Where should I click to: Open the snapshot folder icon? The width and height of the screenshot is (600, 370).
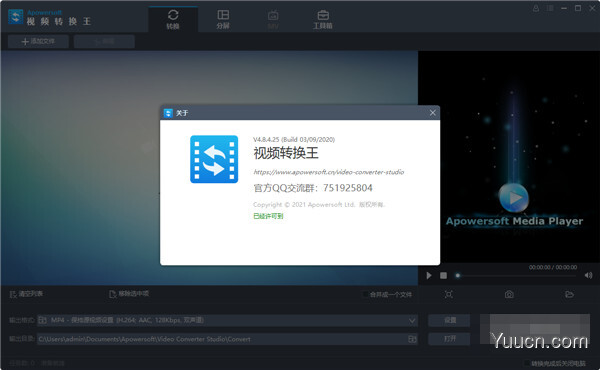pos(569,294)
